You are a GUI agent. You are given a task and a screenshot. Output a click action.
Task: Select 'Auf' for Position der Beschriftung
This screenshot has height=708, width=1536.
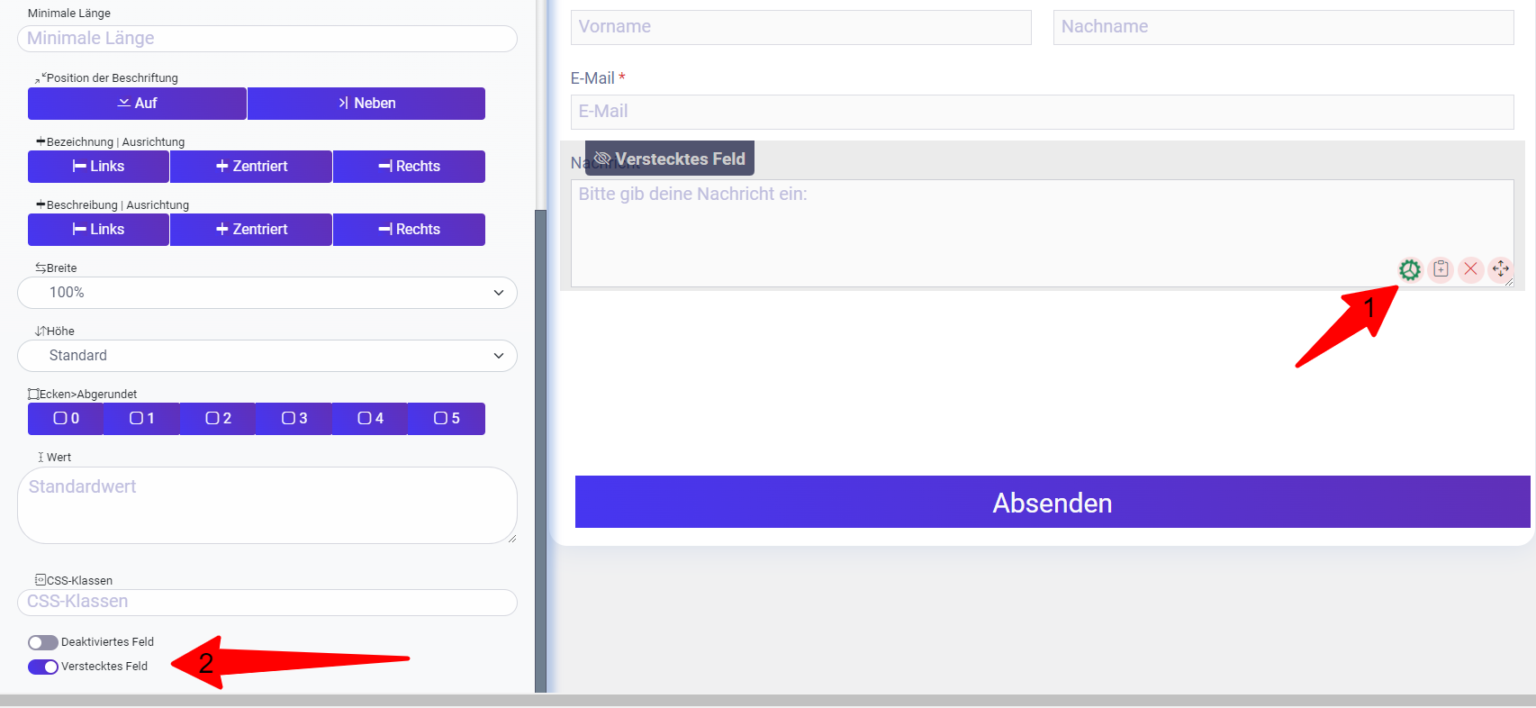pos(137,103)
